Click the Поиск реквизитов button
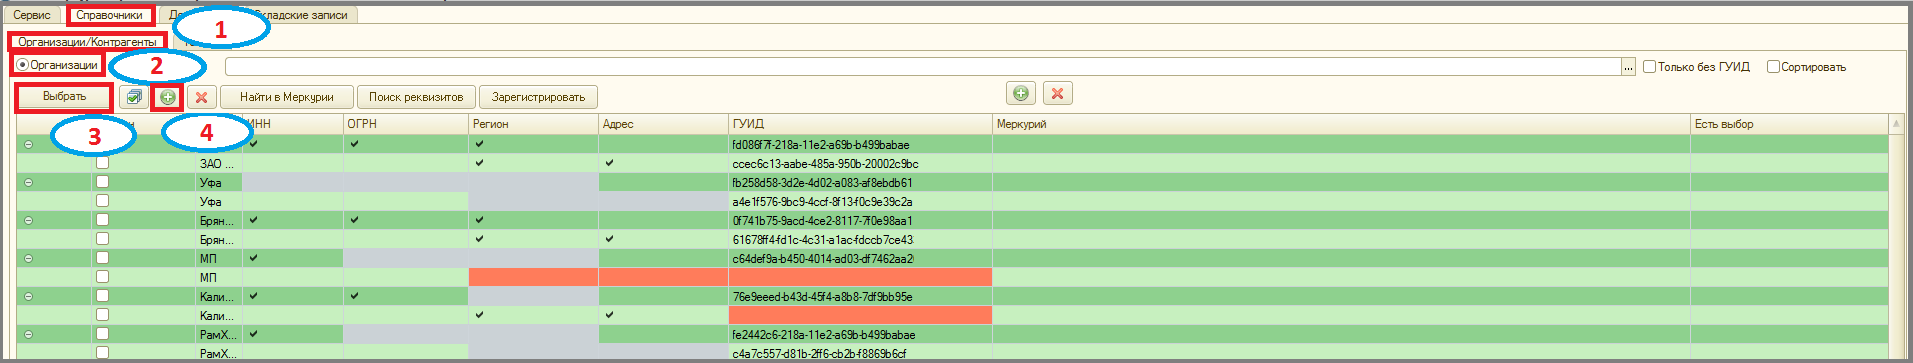This screenshot has height=363, width=1913. [x=416, y=97]
